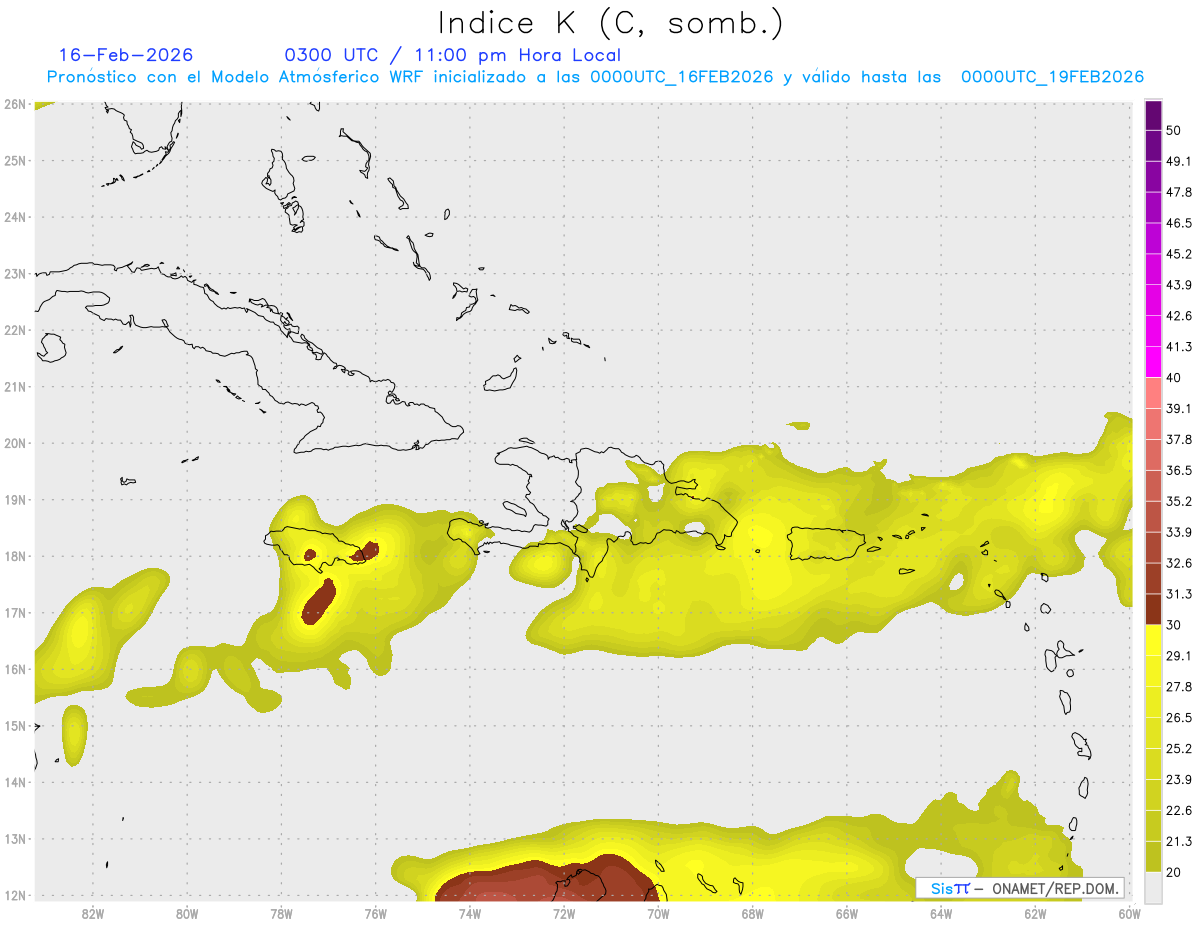Click the latitude label '20N'
The width and height of the screenshot is (1200, 927).
pyautogui.click(x=14, y=443)
